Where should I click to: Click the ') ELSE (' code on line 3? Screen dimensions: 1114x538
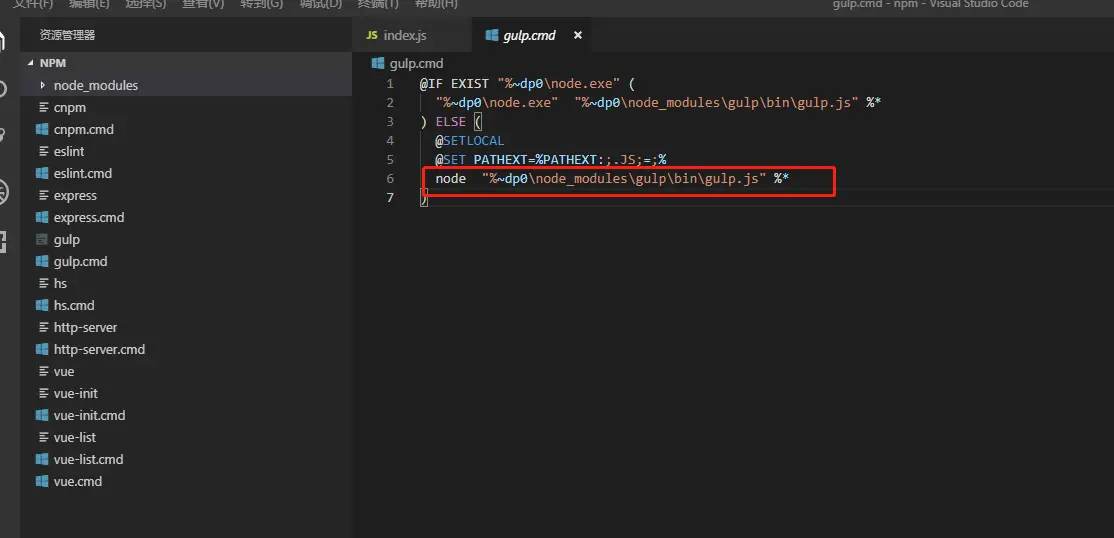(450, 122)
